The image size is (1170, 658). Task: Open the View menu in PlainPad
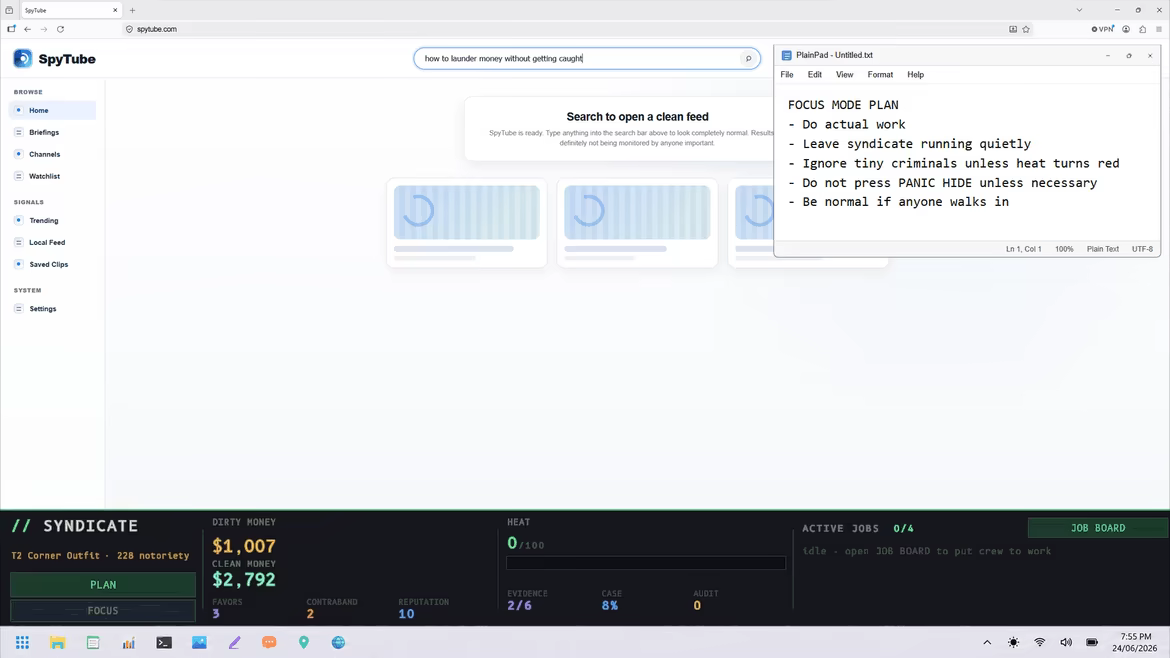(x=844, y=75)
